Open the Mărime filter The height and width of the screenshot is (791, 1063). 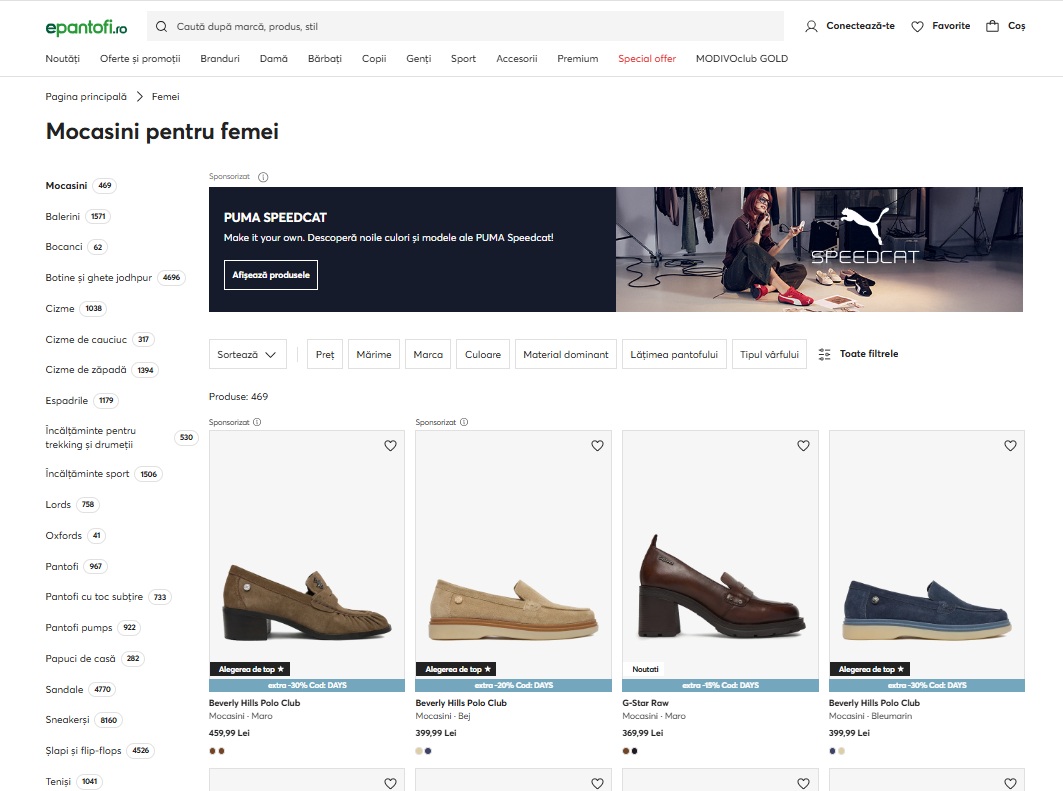[x=373, y=353]
